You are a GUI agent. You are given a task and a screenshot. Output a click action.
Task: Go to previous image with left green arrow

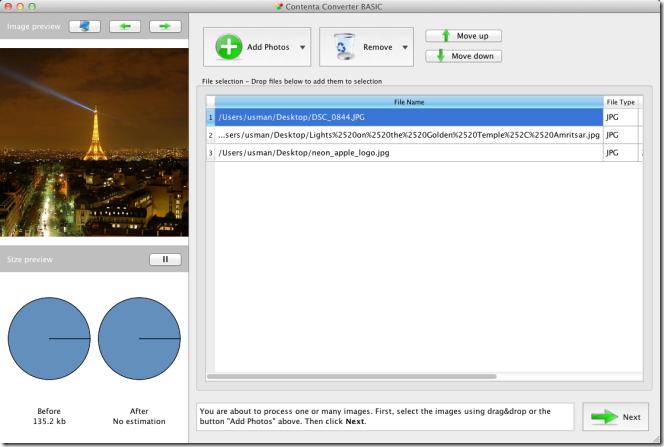click(x=125, y=26)
